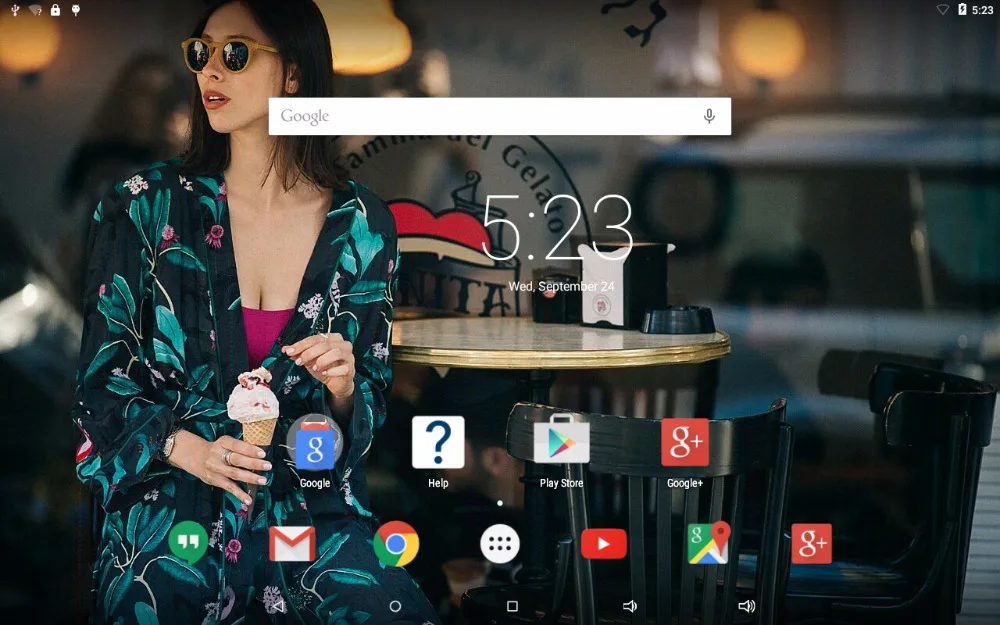Open the app drawer

click(500, 544)
